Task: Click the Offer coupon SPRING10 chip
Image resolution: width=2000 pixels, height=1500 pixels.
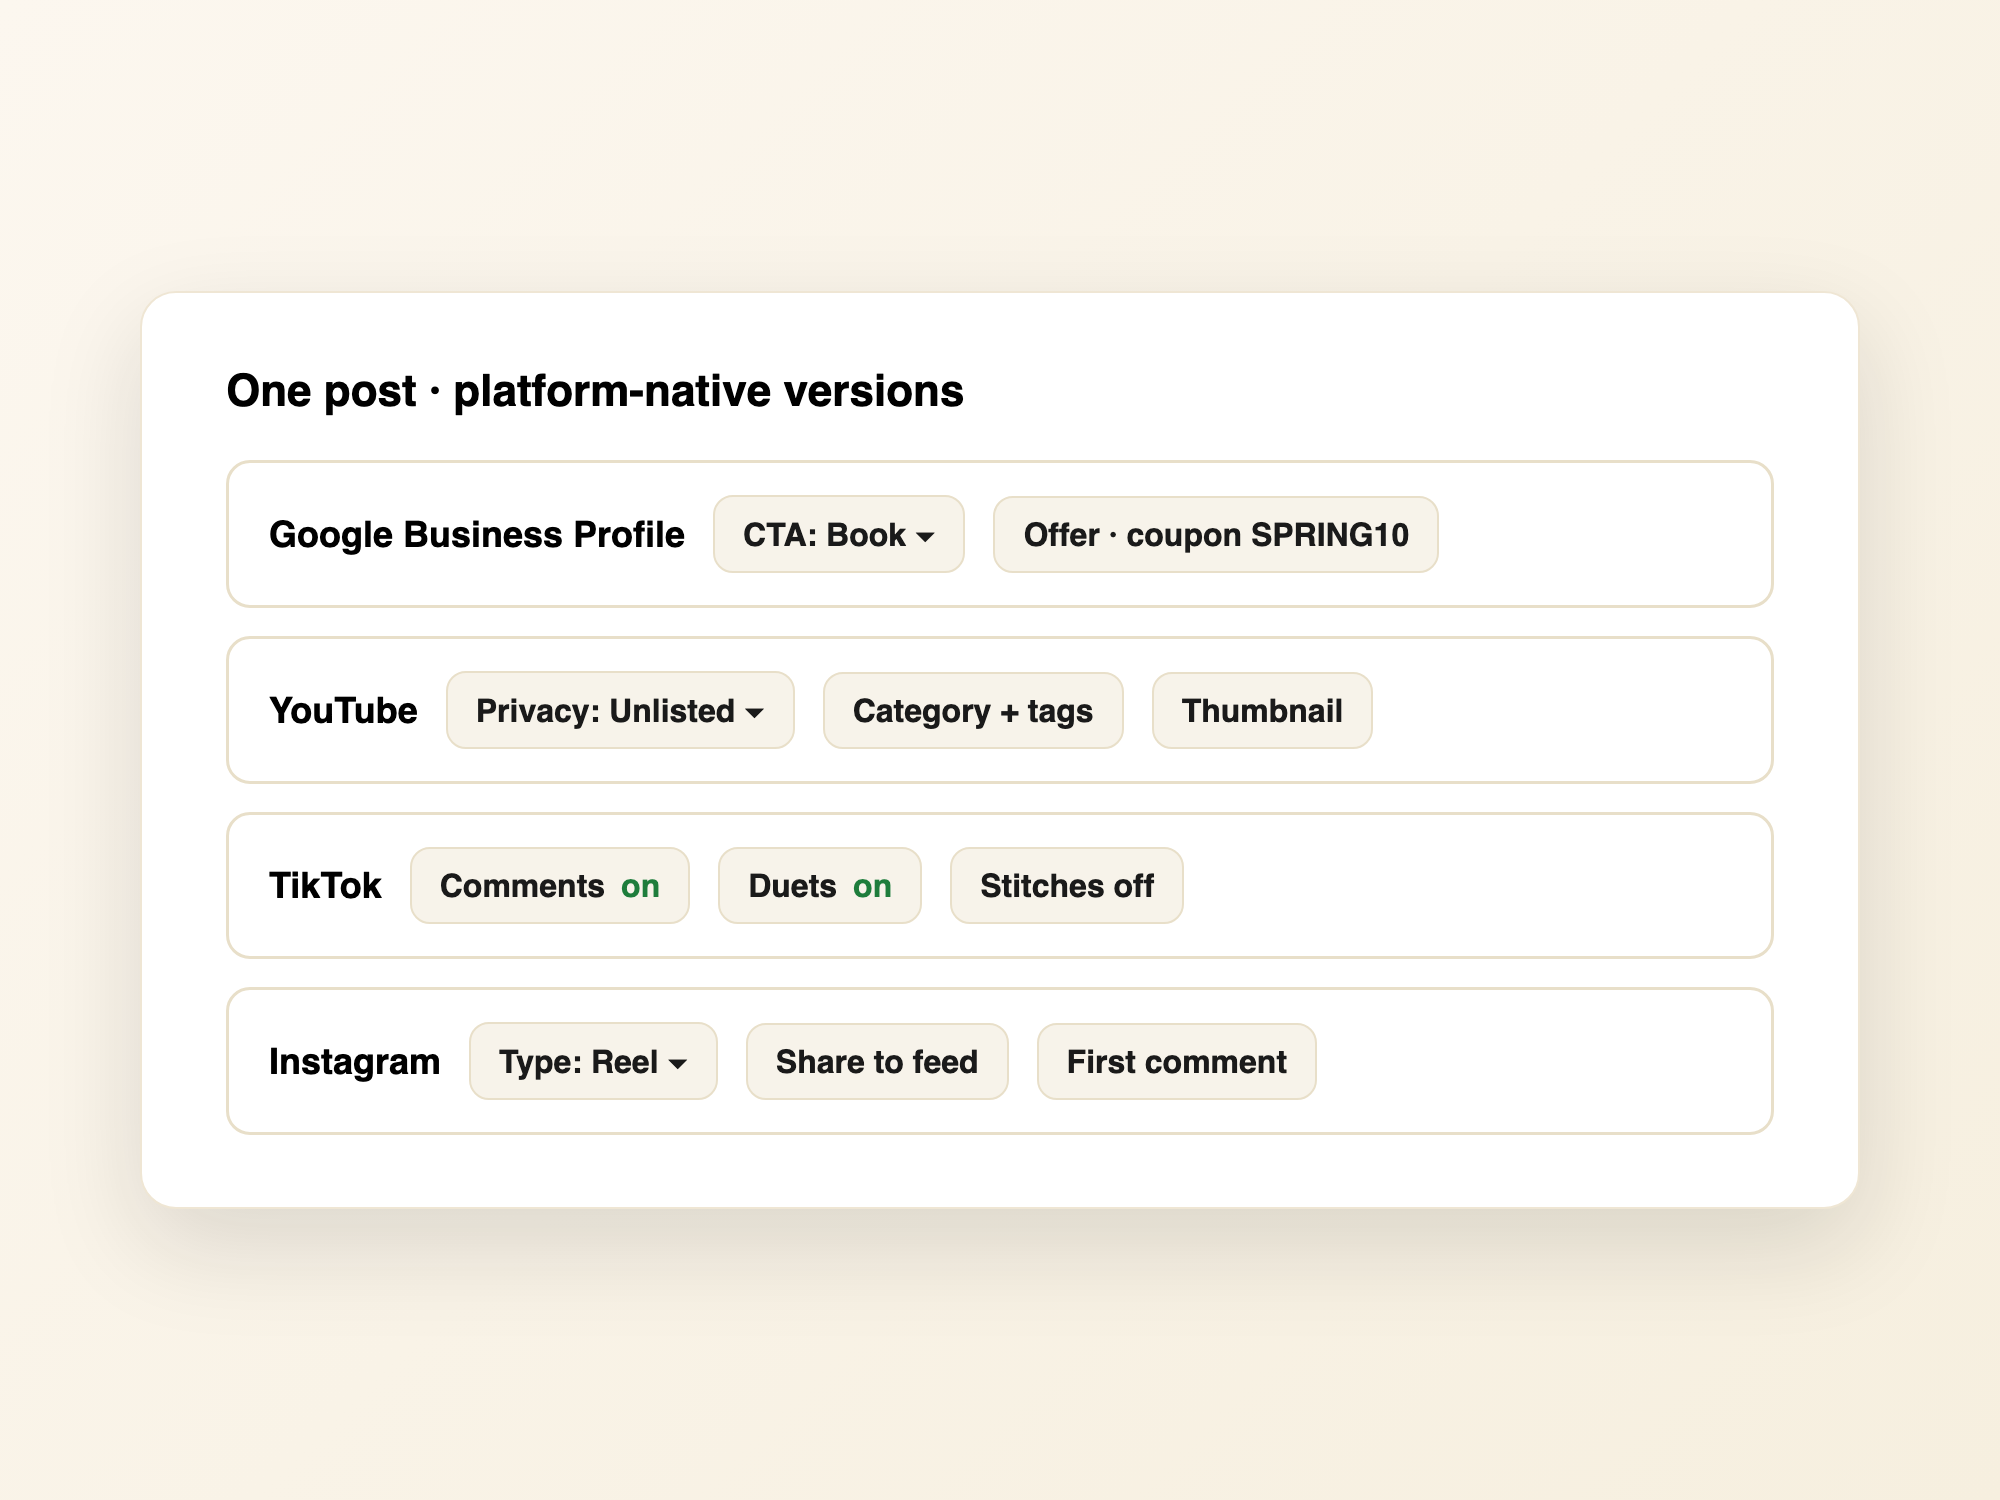Action: click(1215, 534)
